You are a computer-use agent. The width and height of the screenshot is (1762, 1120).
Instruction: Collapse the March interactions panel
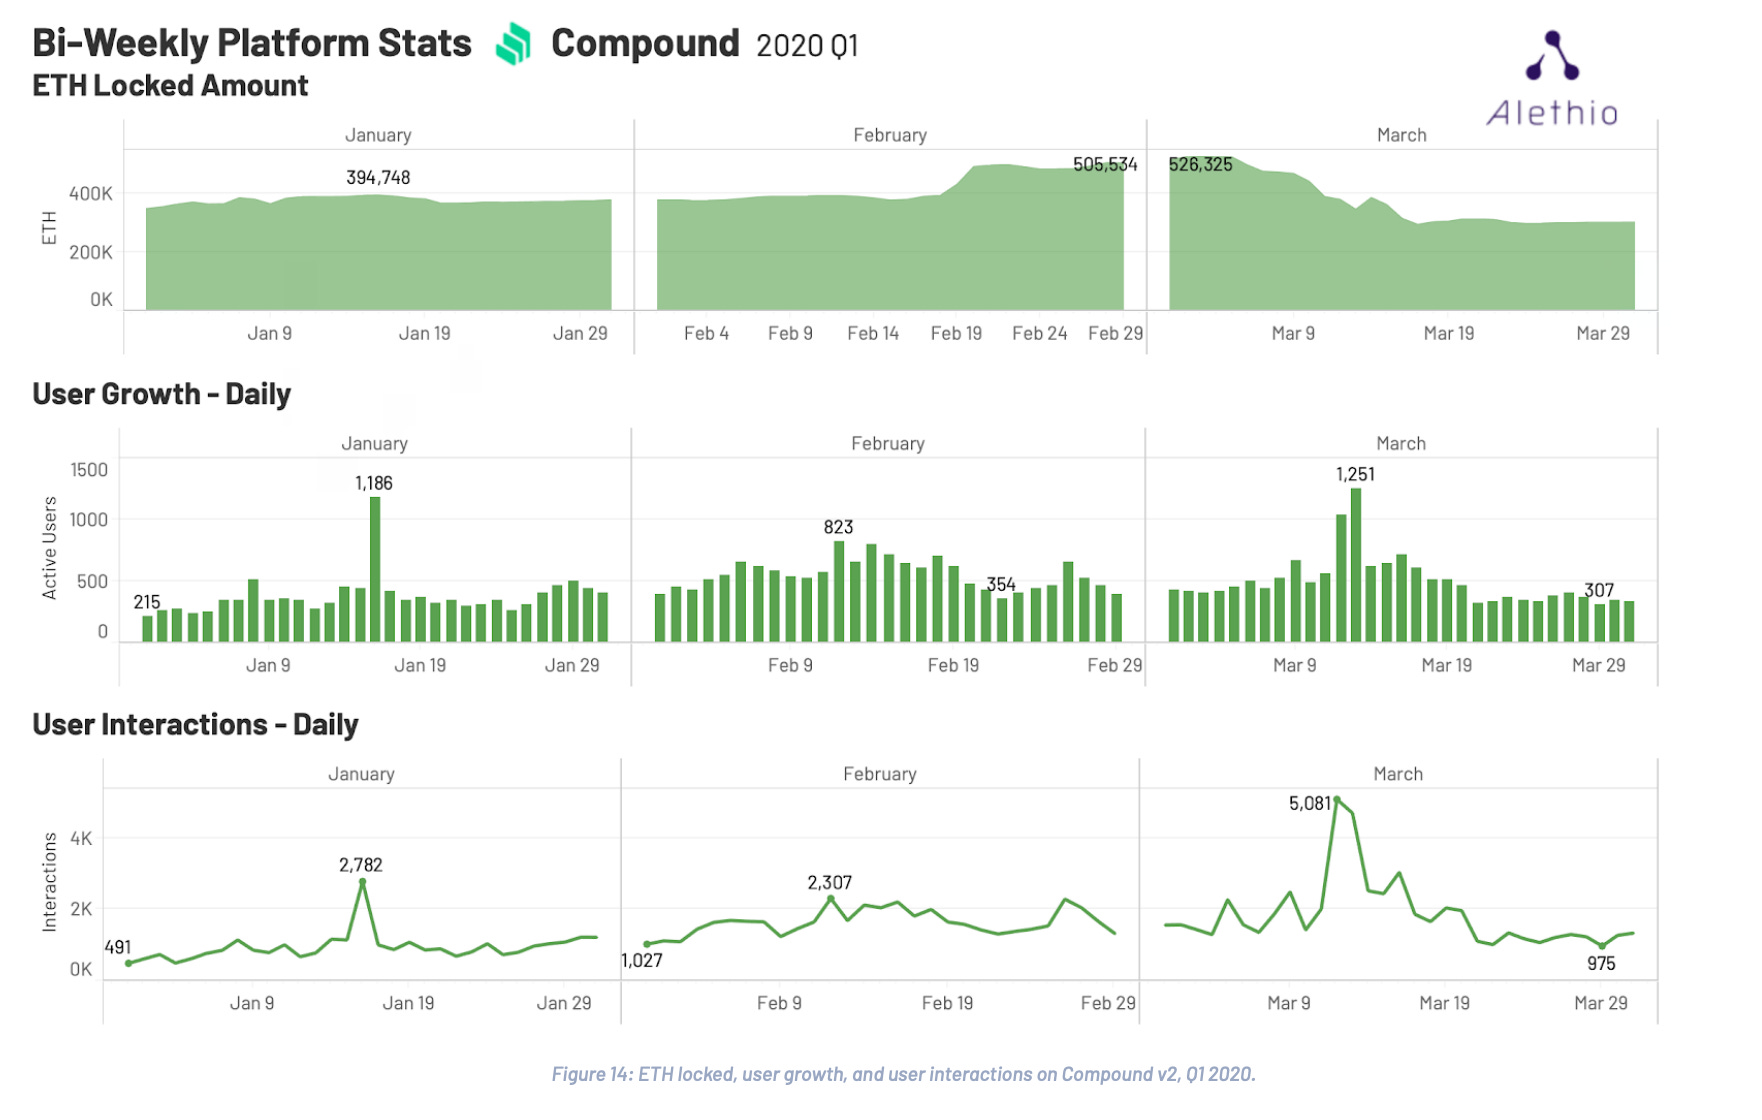tap(1398, 773)
